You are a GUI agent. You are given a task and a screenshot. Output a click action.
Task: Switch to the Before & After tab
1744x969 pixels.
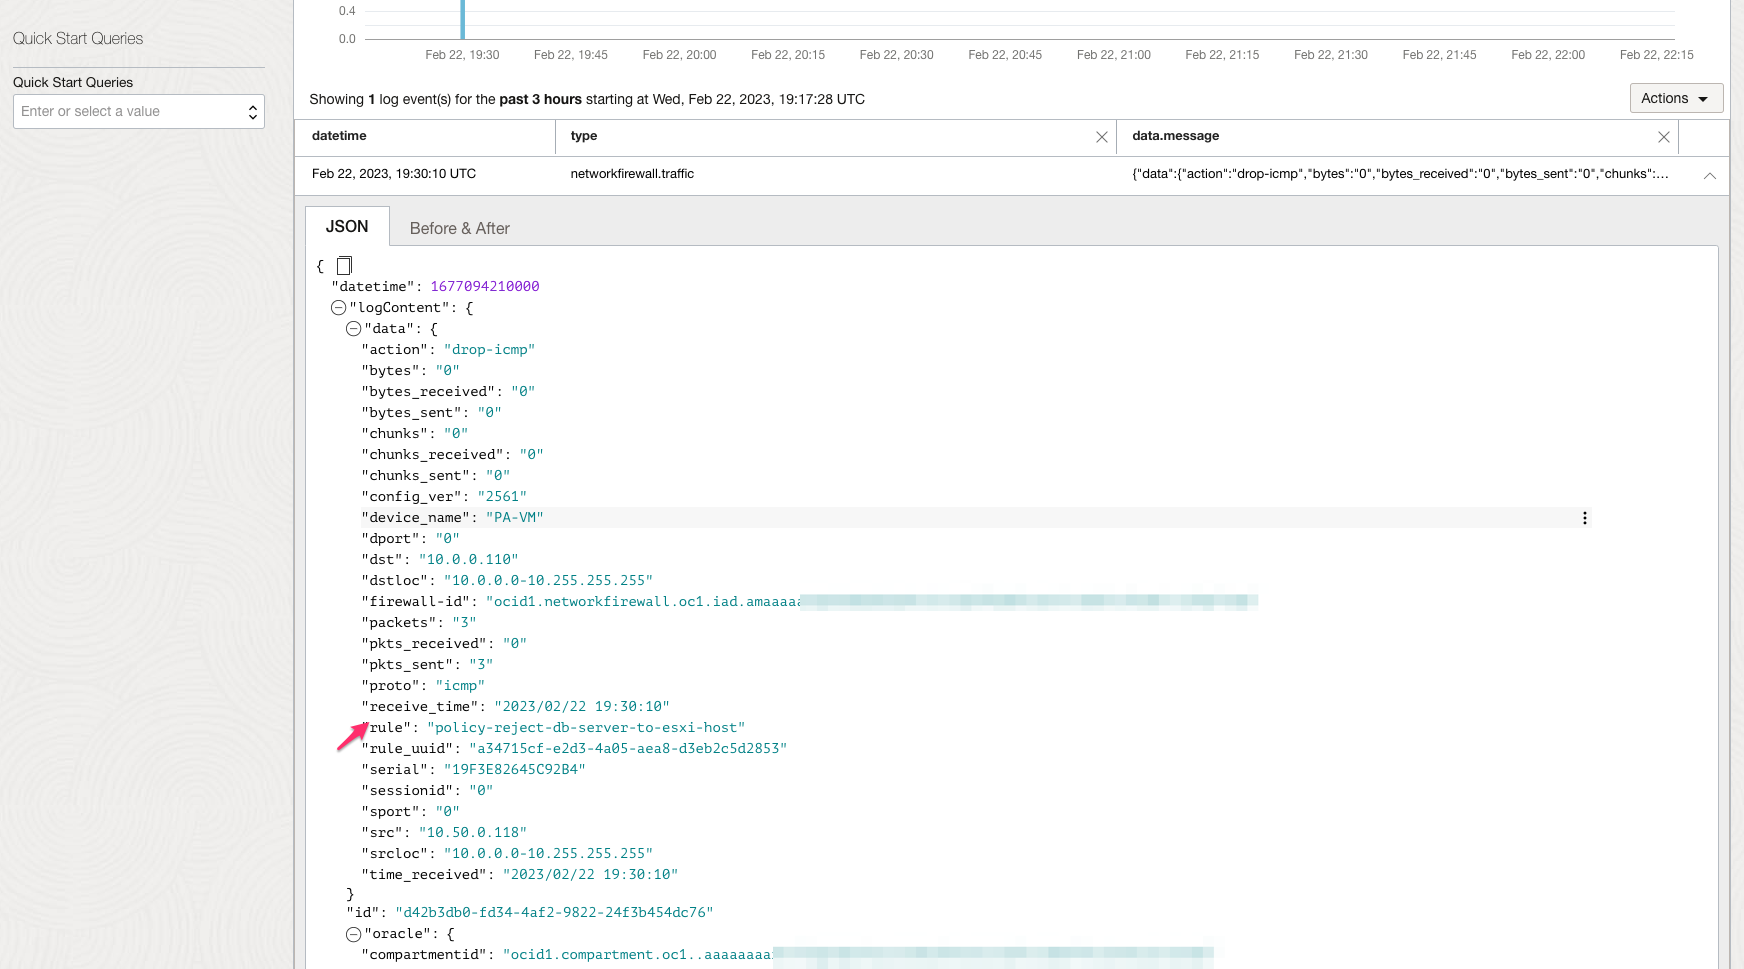pyautogui.click(x=460, y=228)
